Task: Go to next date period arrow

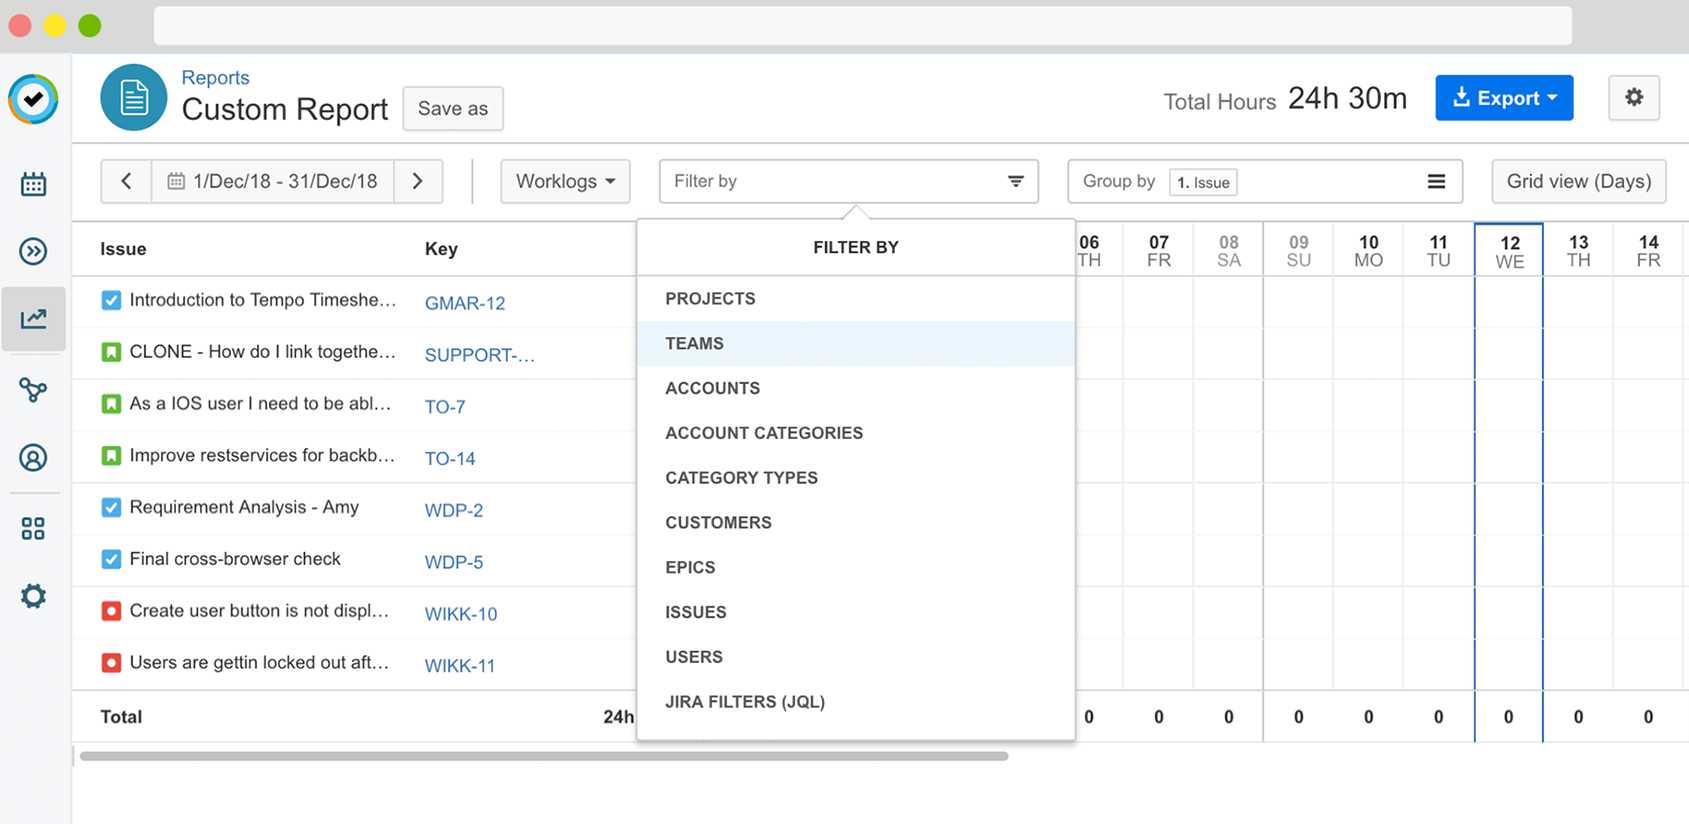Action: point(418,181)
